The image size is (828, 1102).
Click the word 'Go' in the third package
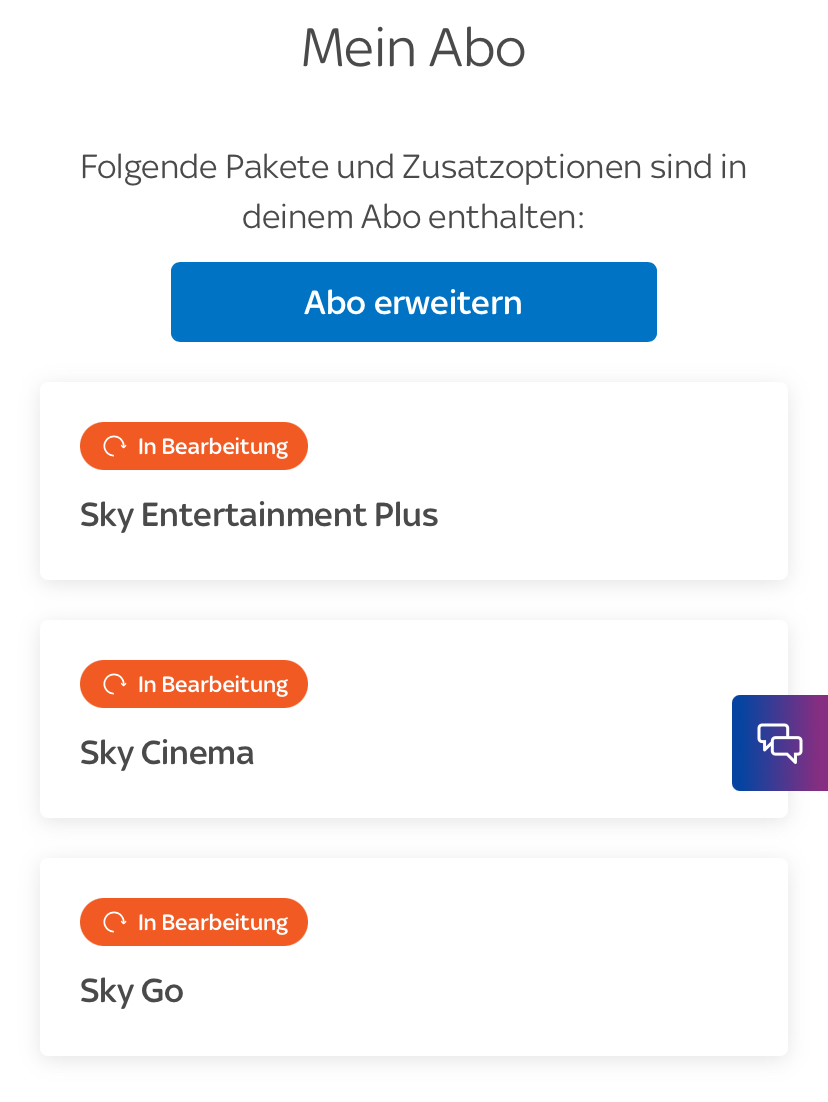(x=161, y=991)
